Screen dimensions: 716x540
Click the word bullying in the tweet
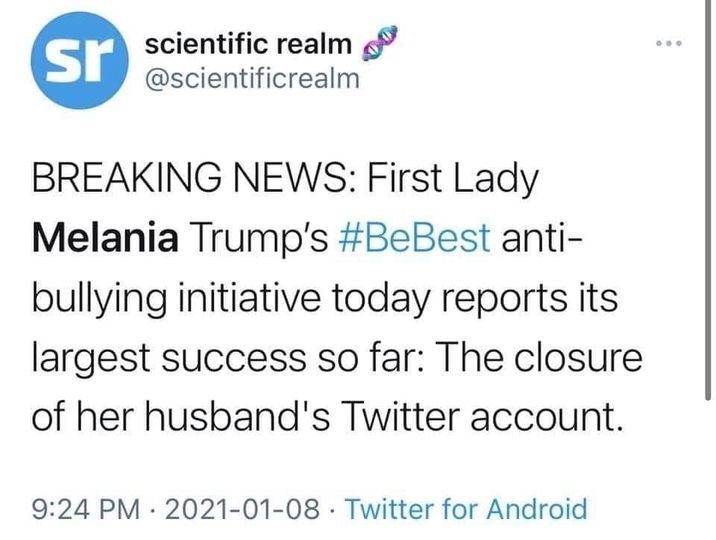click(96, 296)
